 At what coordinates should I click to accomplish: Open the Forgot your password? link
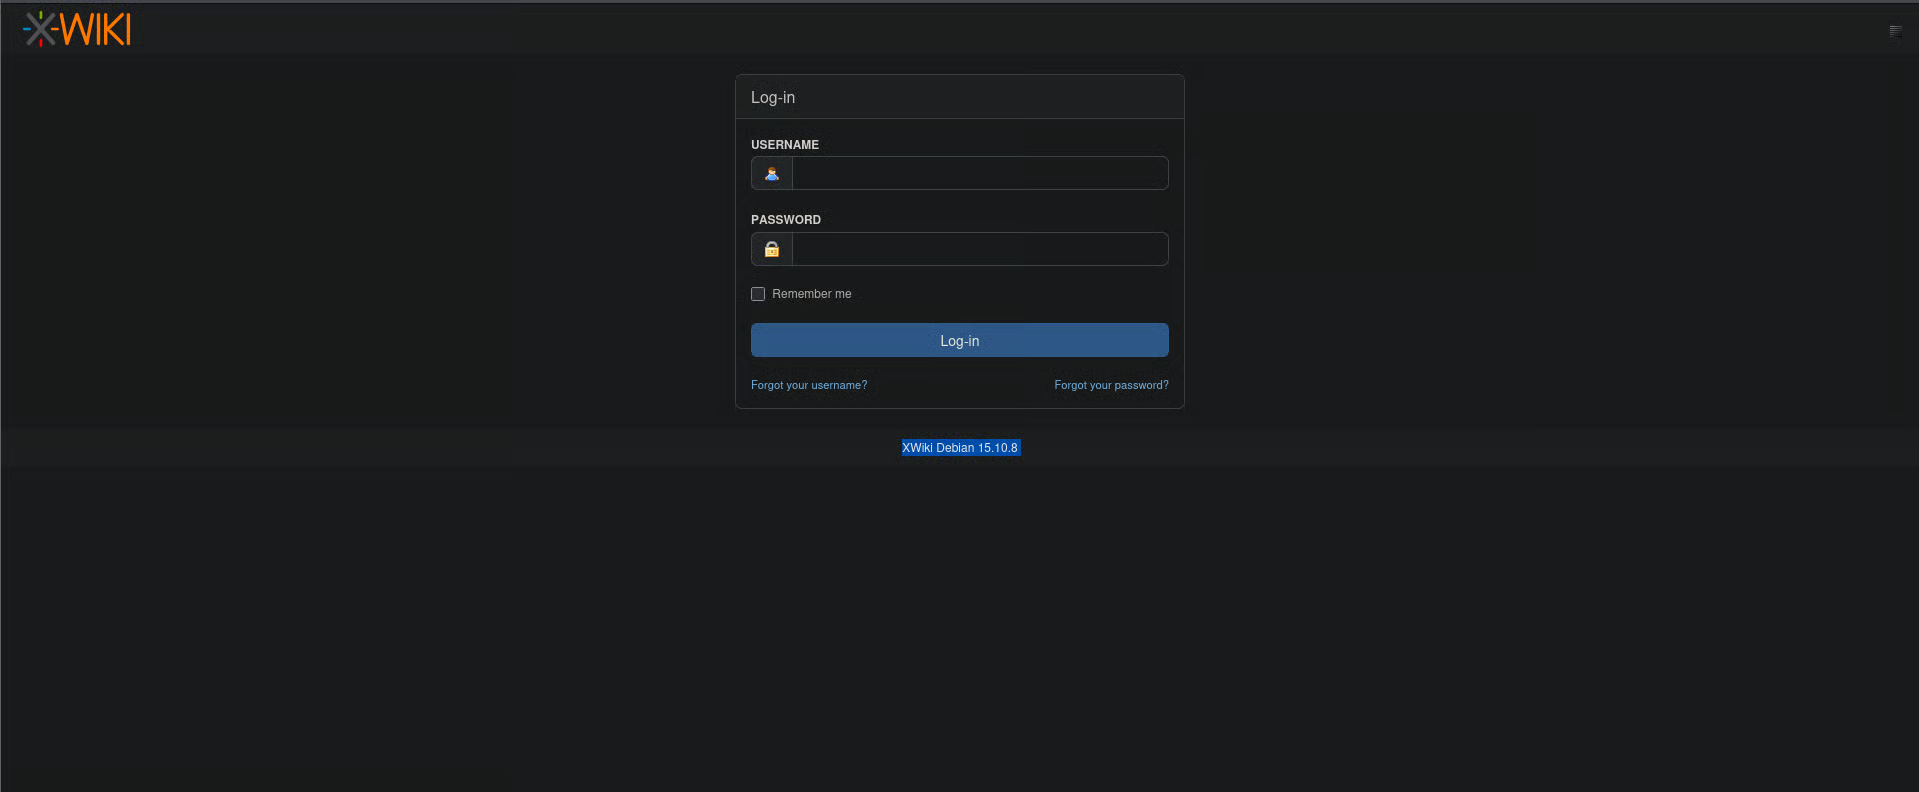point(1111,385)
